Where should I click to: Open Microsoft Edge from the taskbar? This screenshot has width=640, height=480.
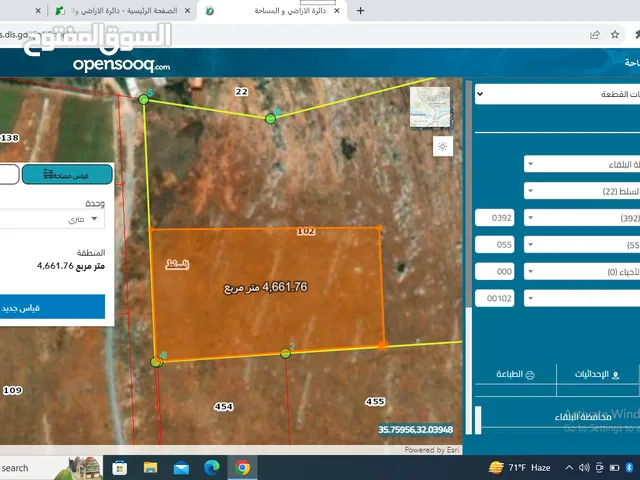[x=211, y=467]
